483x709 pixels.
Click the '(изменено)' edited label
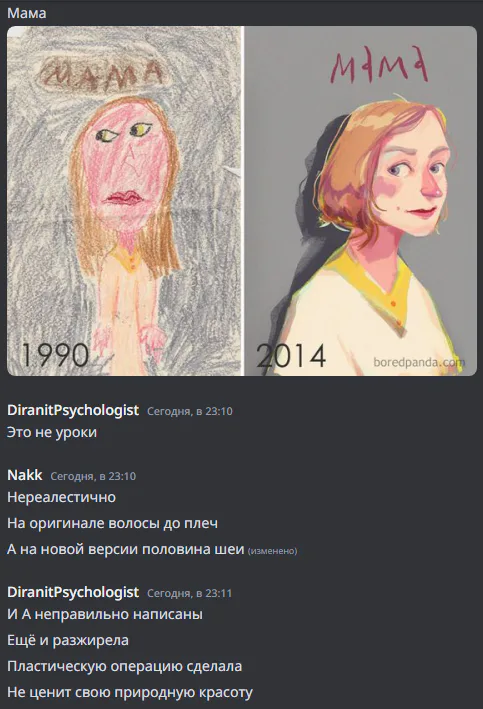pyautogui.click(x=273, y=551)
